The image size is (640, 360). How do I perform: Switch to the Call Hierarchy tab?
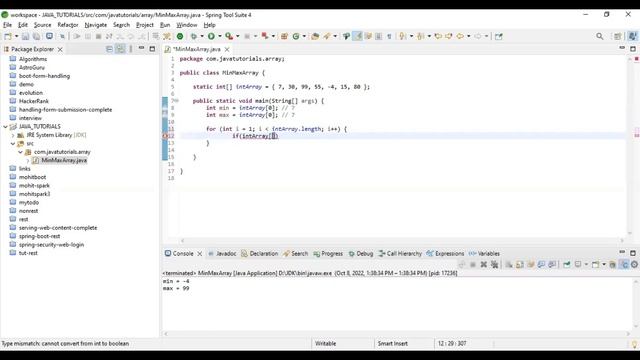[400, 253]
